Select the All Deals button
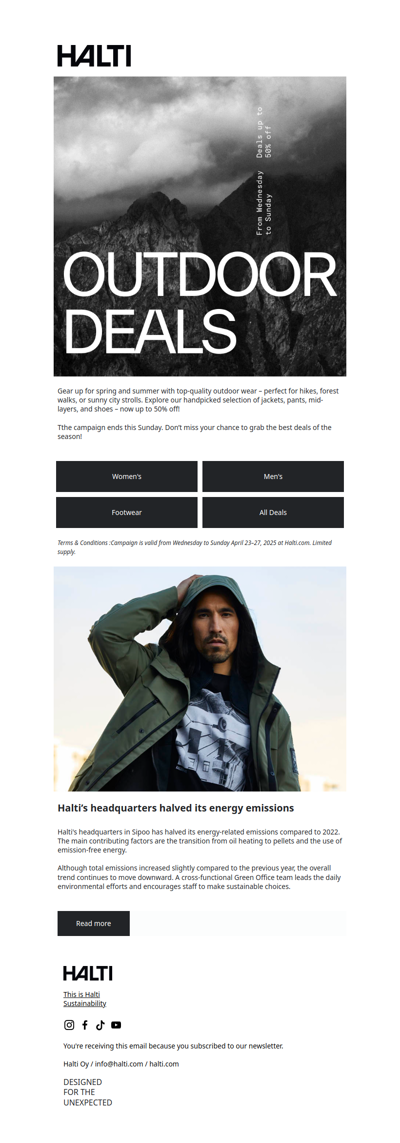 pos(273,512)
